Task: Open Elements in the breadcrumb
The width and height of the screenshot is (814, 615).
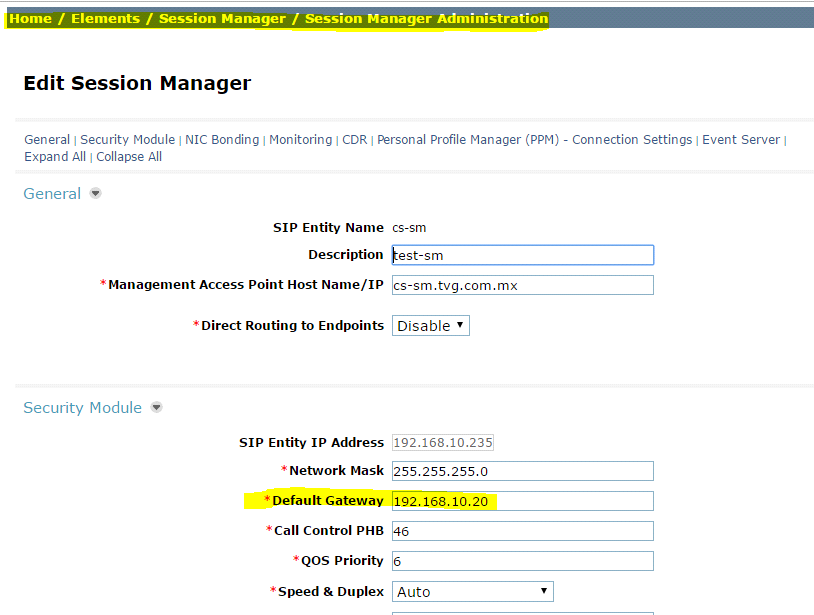Action: point(105,19)
